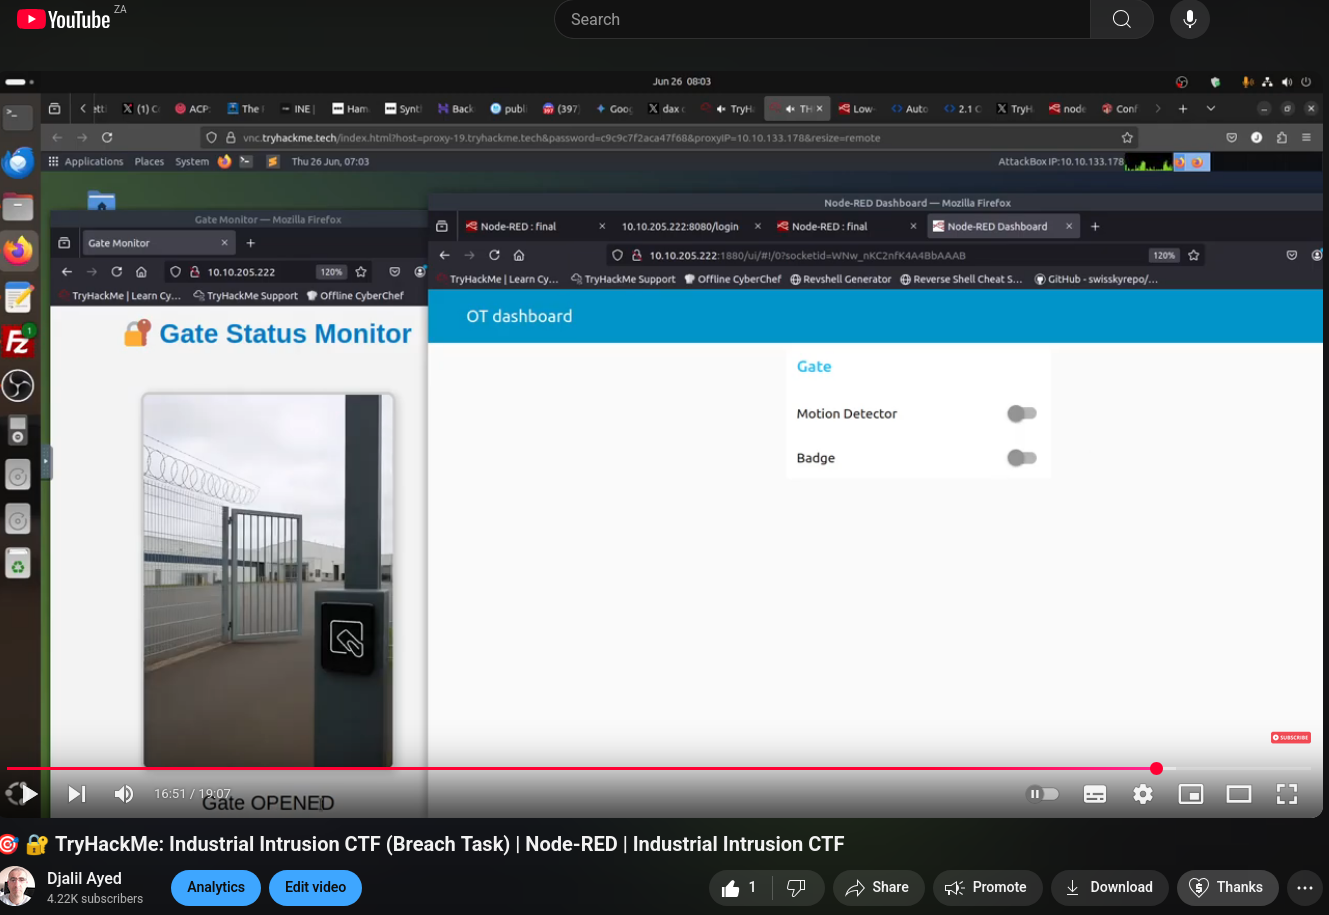This screenshot has width=1329, height=915.
Task: Click the Edit video button
Action: click(315, 887)
